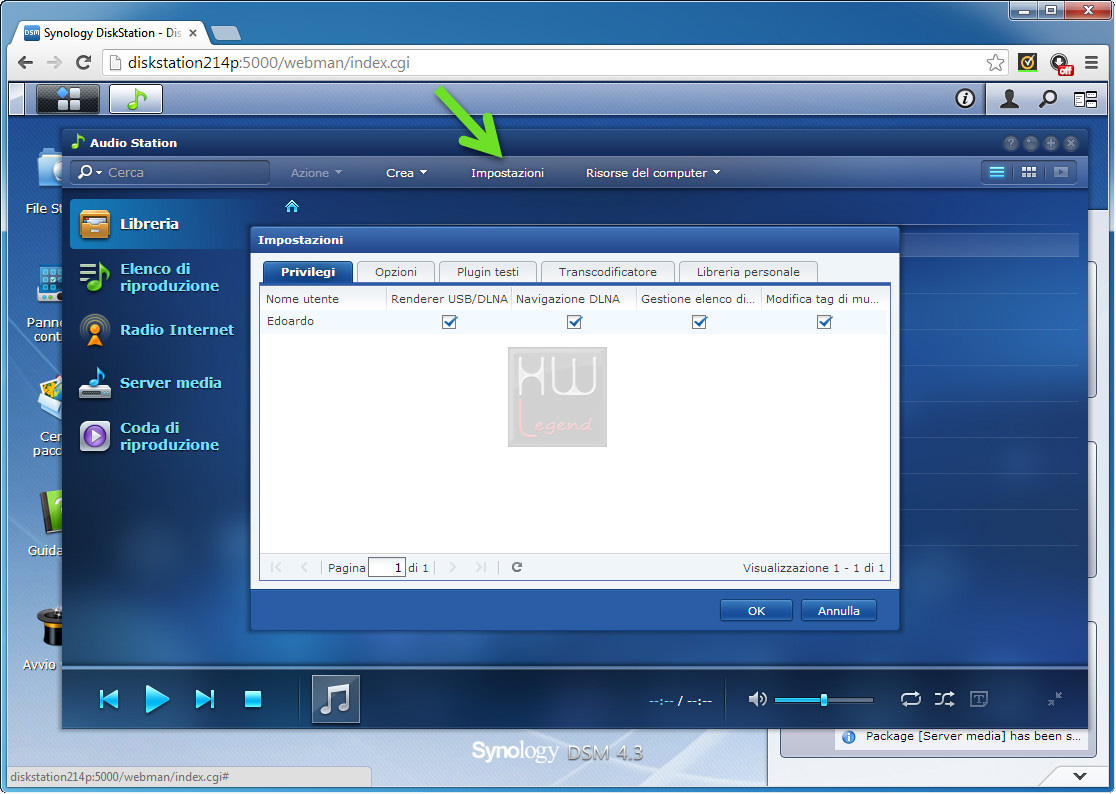Open the DSM widgets panel icon

tap(1085, 100)
